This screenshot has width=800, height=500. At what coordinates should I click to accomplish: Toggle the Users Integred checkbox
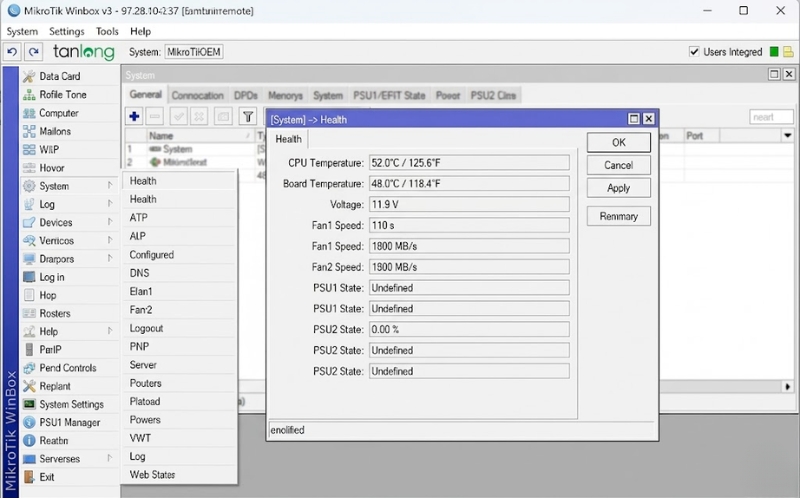click(x=695, y=52)
